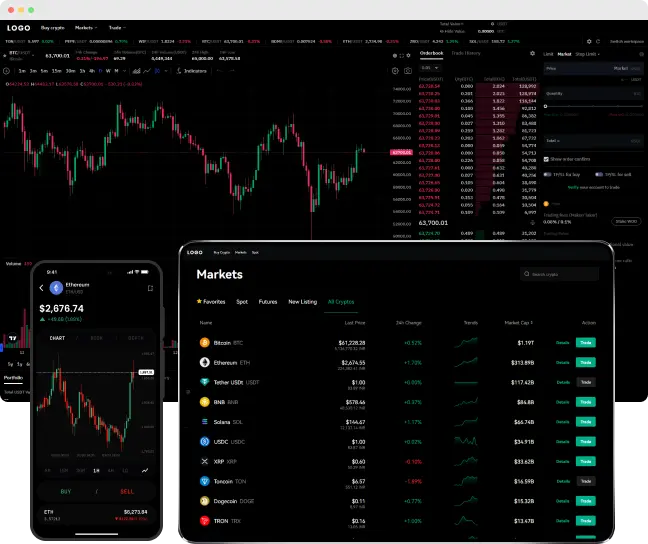Click Verify link in account notice
648x544 pixels.
pos(573,188)
